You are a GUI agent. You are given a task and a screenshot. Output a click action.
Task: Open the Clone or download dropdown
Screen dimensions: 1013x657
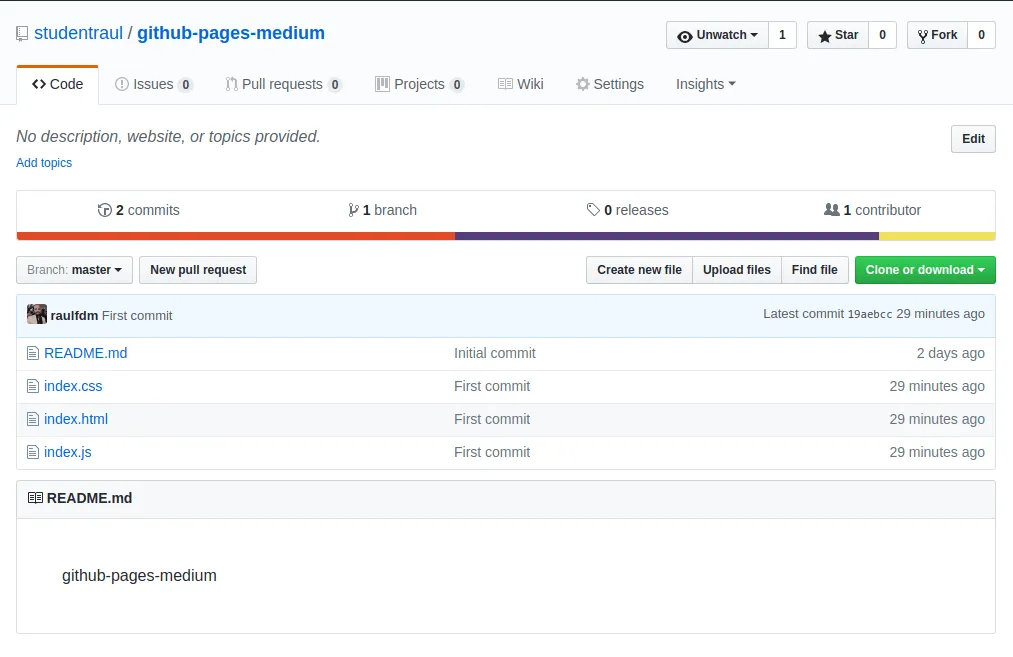[925, 270]
